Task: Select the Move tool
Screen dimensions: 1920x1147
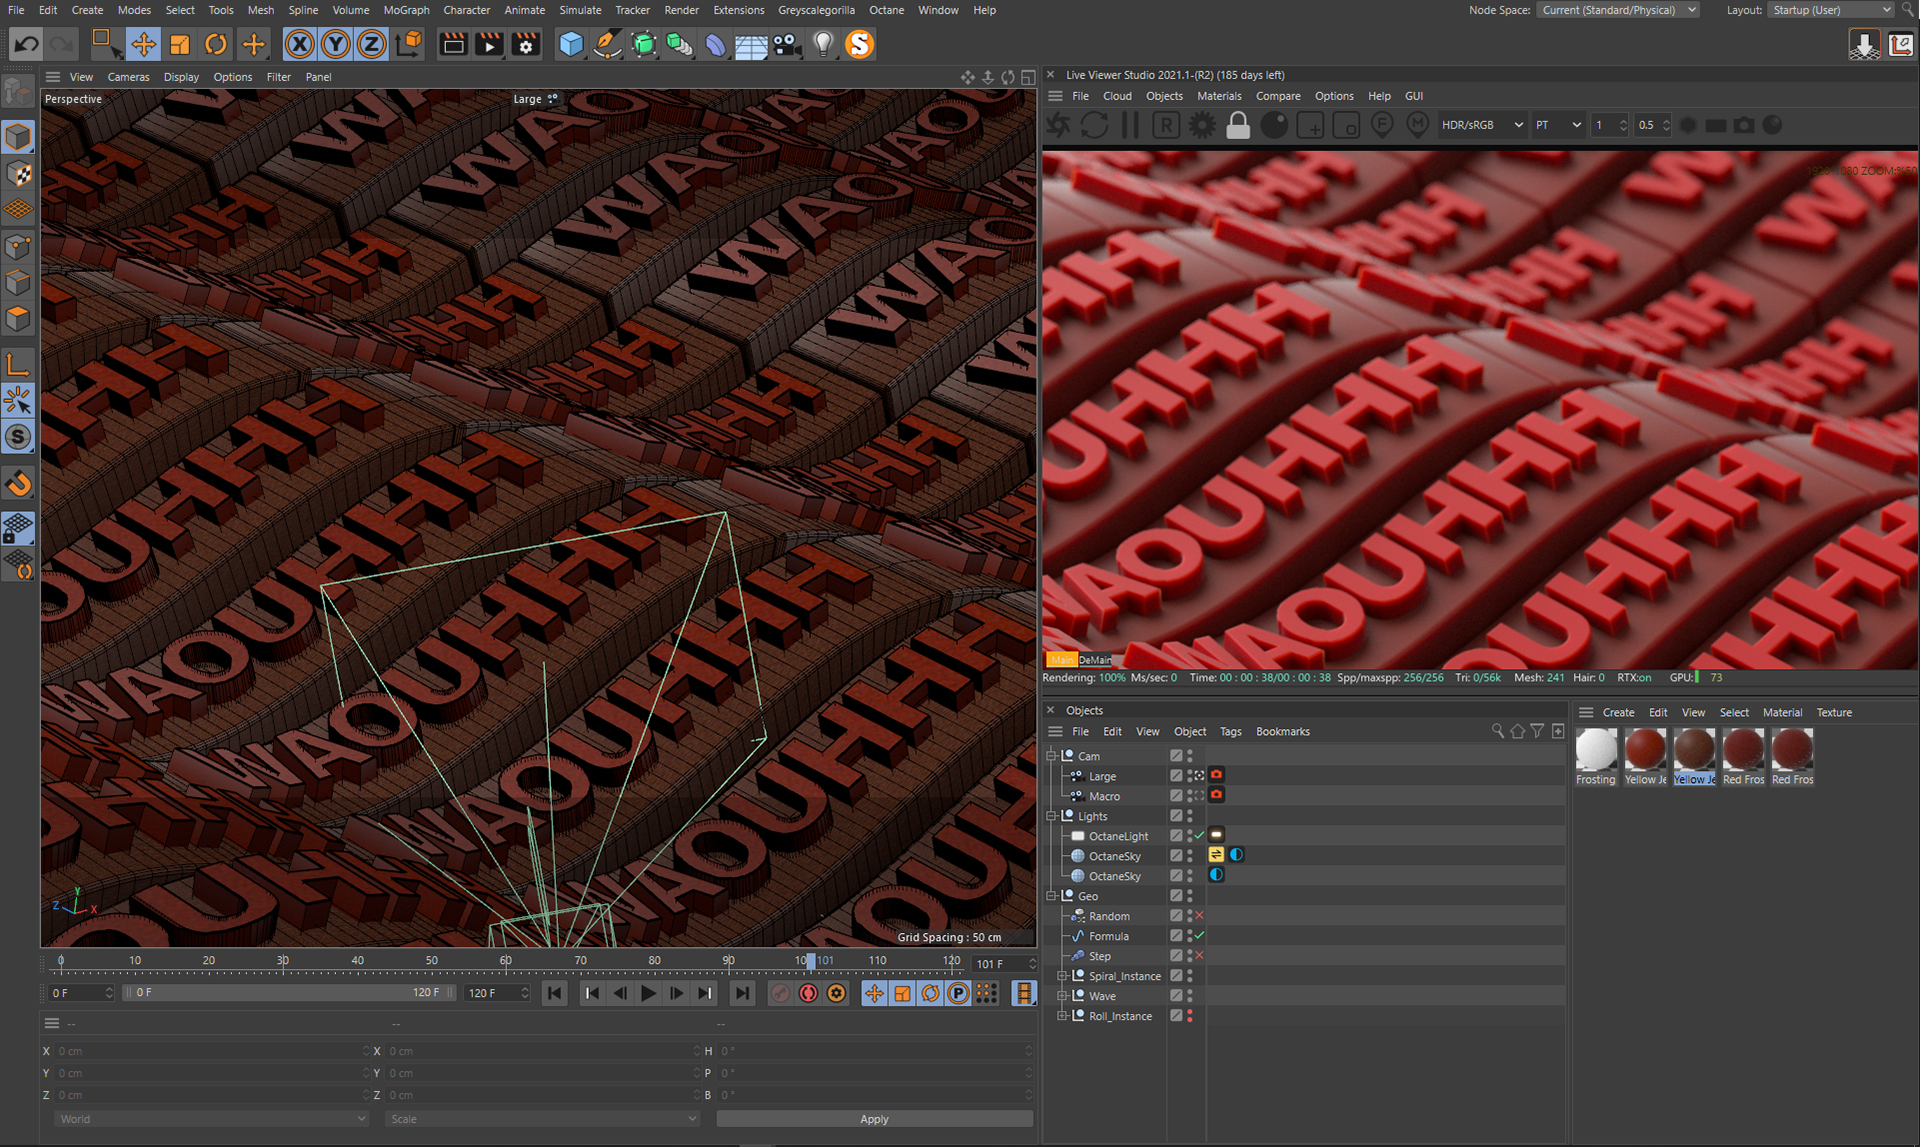Action: (x=144, y=44)
